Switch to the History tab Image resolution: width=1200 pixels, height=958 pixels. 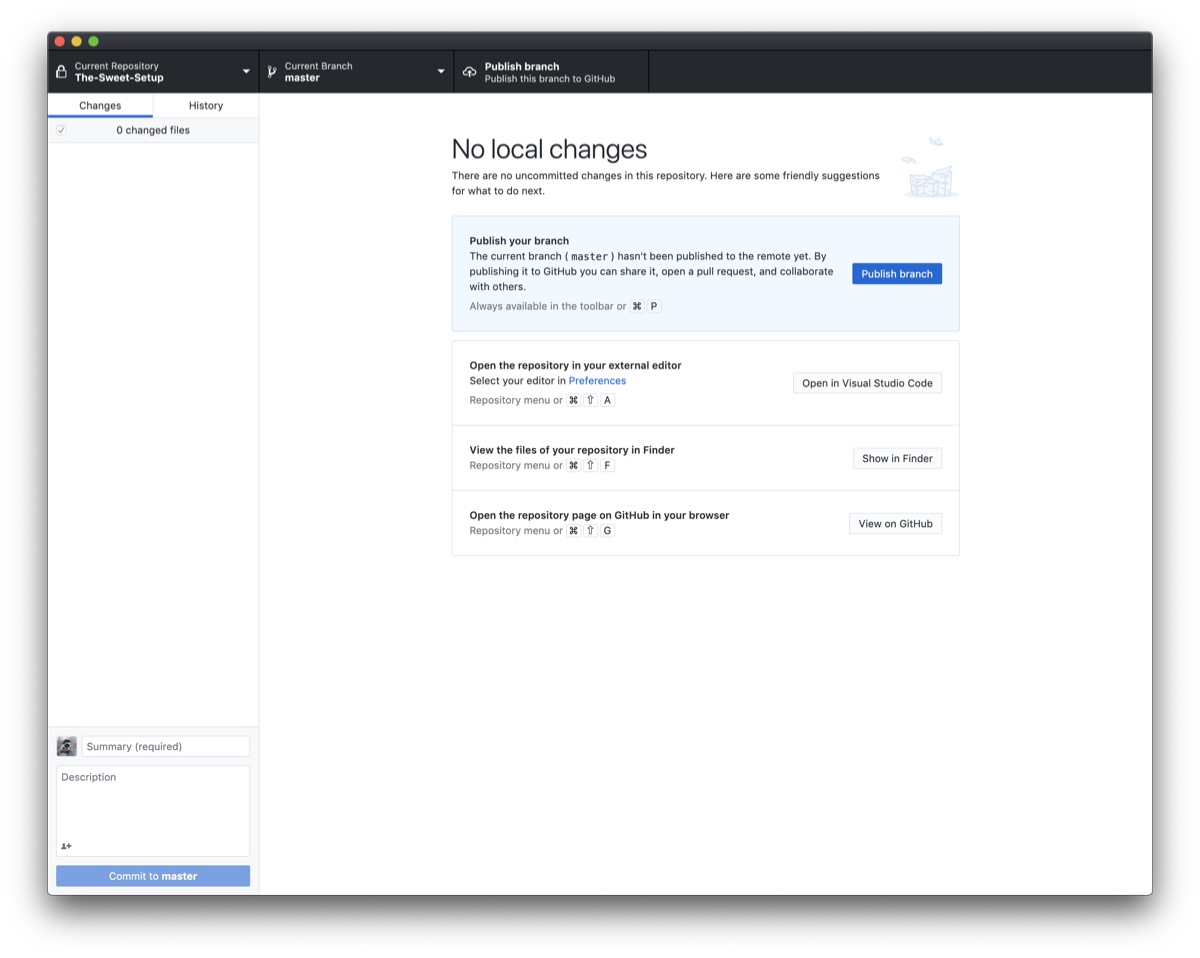[x=206, y=105]
